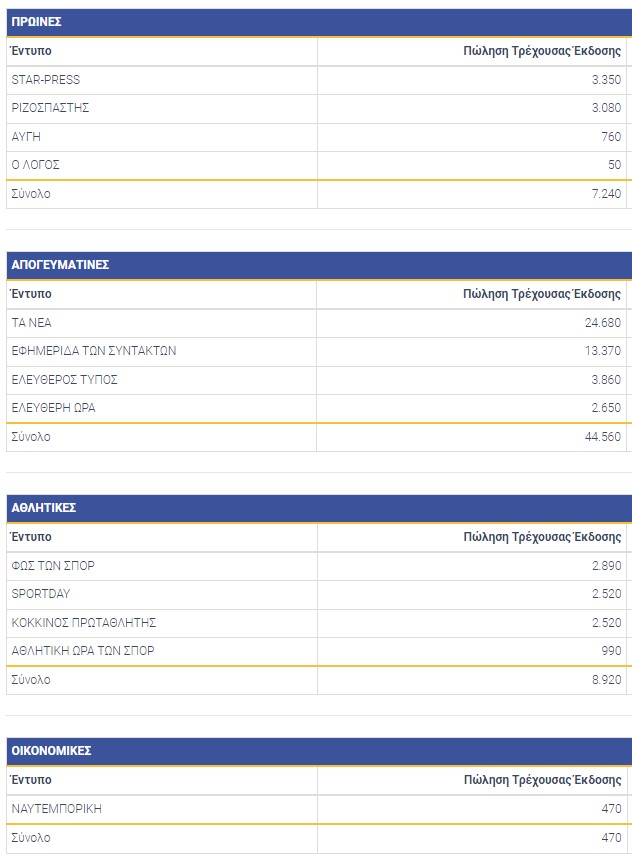Sort by Πώληση Τρέχουσας Έκδοσης in ΑΘΛΗΤΙΚΕΣ table
Screen dimensions: 632x854
(542, 537)
